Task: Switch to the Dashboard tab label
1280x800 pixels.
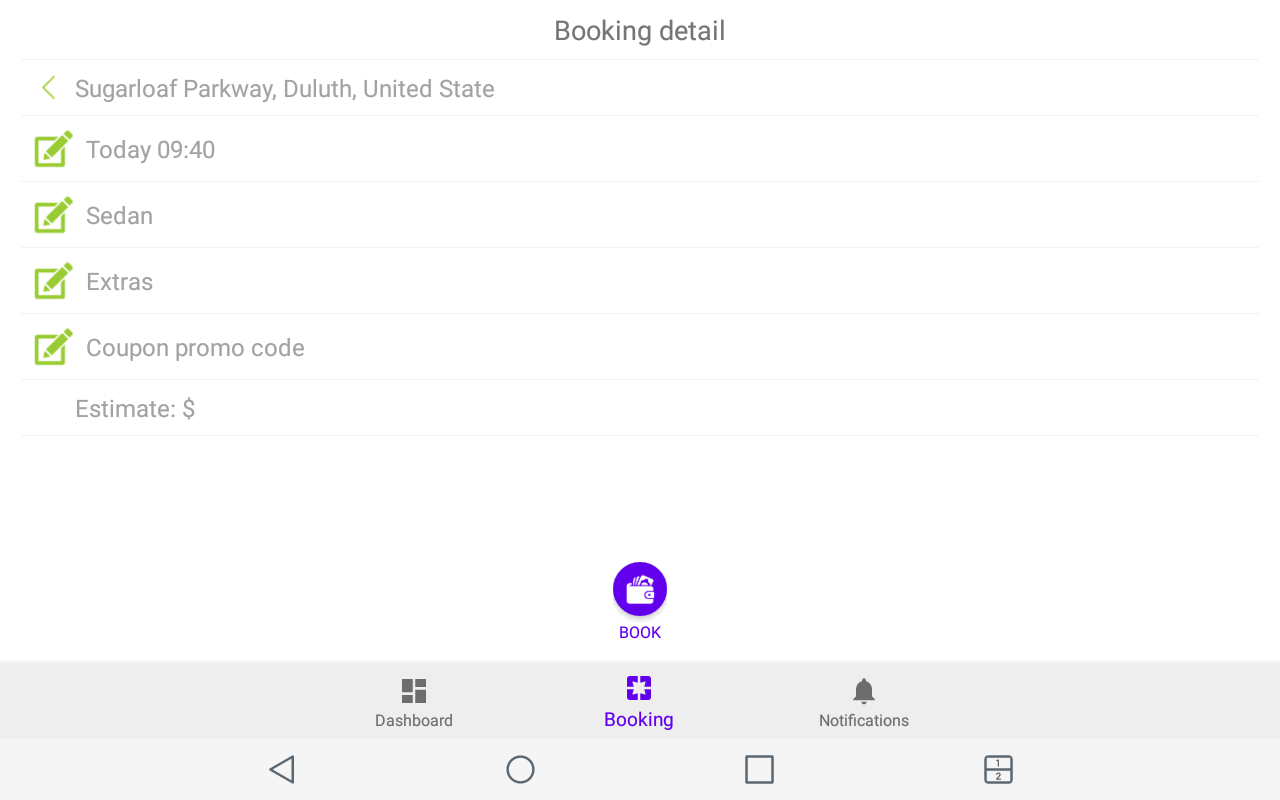Action: point(414,720)
